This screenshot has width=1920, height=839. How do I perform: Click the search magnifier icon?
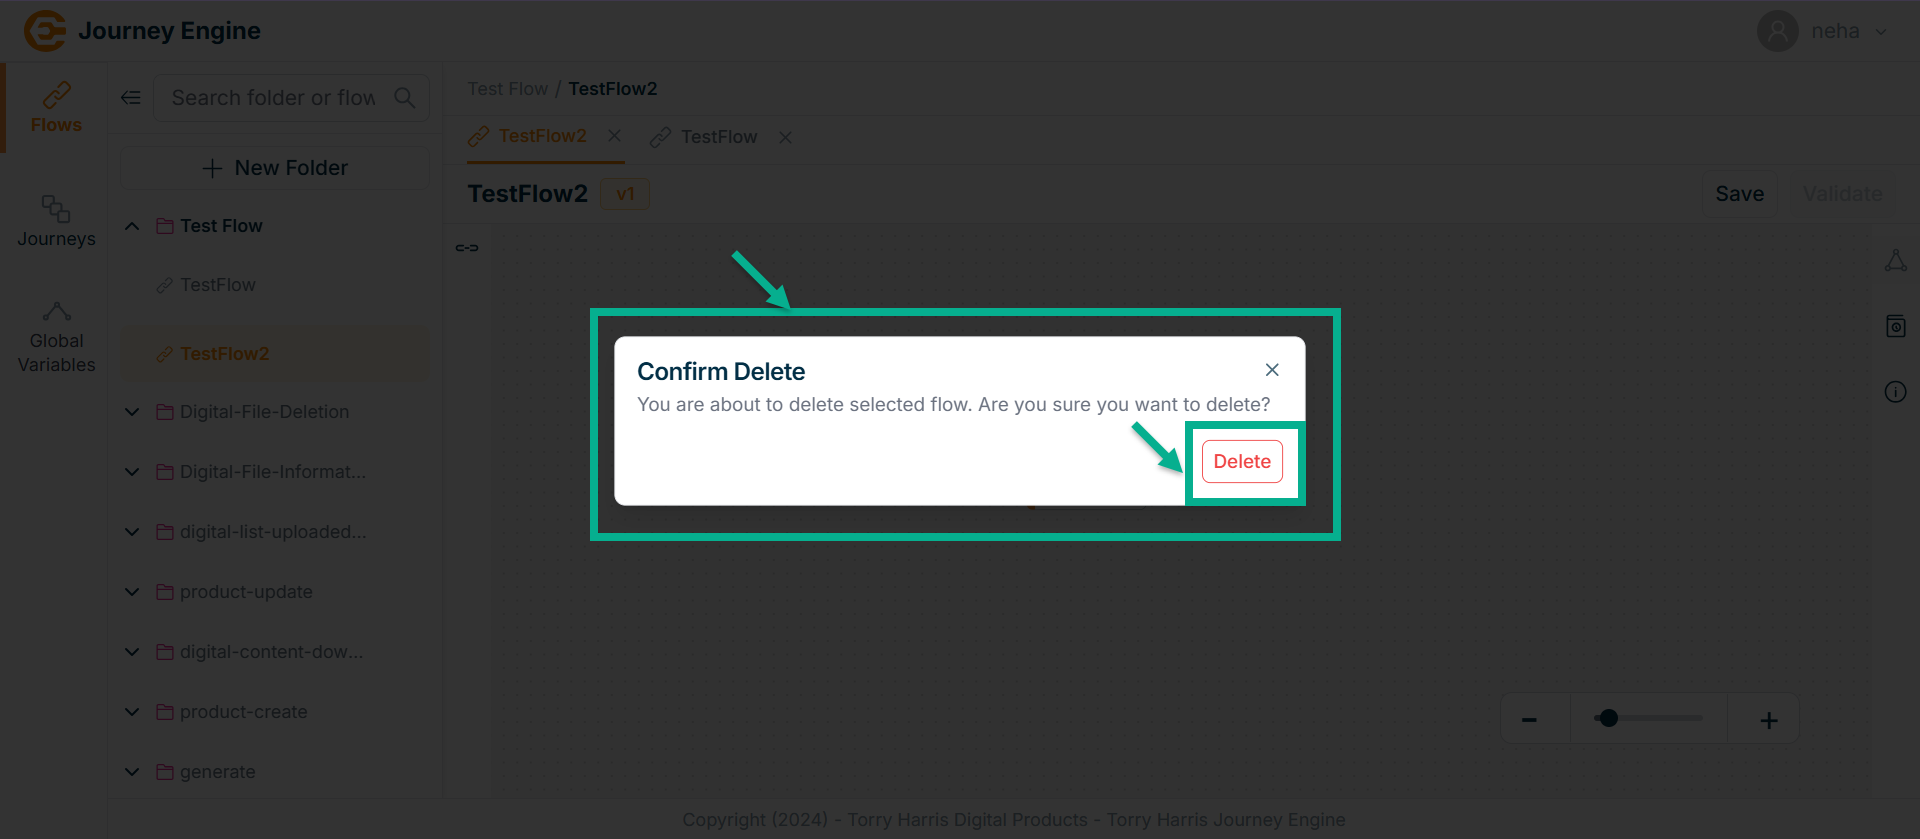(x=404, y=98)
